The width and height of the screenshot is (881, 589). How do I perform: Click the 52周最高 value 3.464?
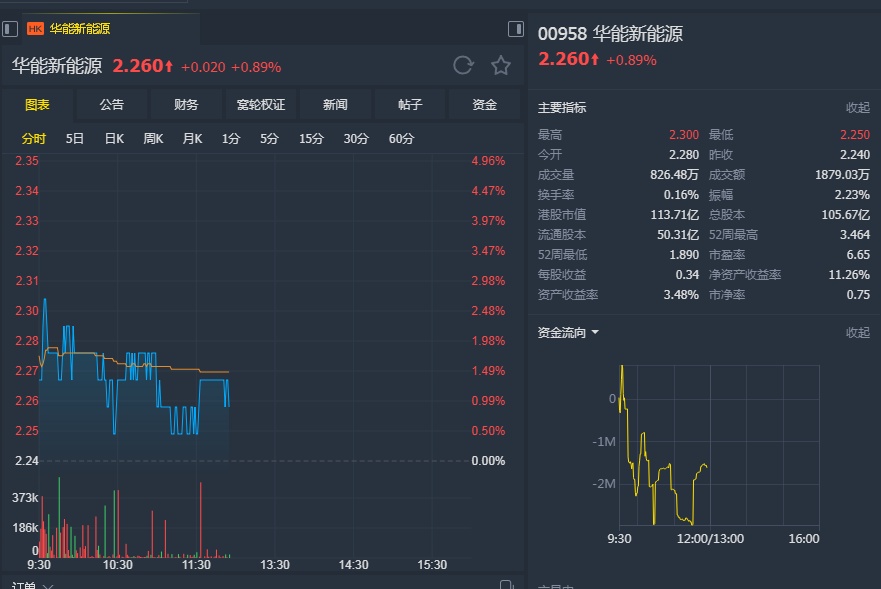(x=855, y=235)
